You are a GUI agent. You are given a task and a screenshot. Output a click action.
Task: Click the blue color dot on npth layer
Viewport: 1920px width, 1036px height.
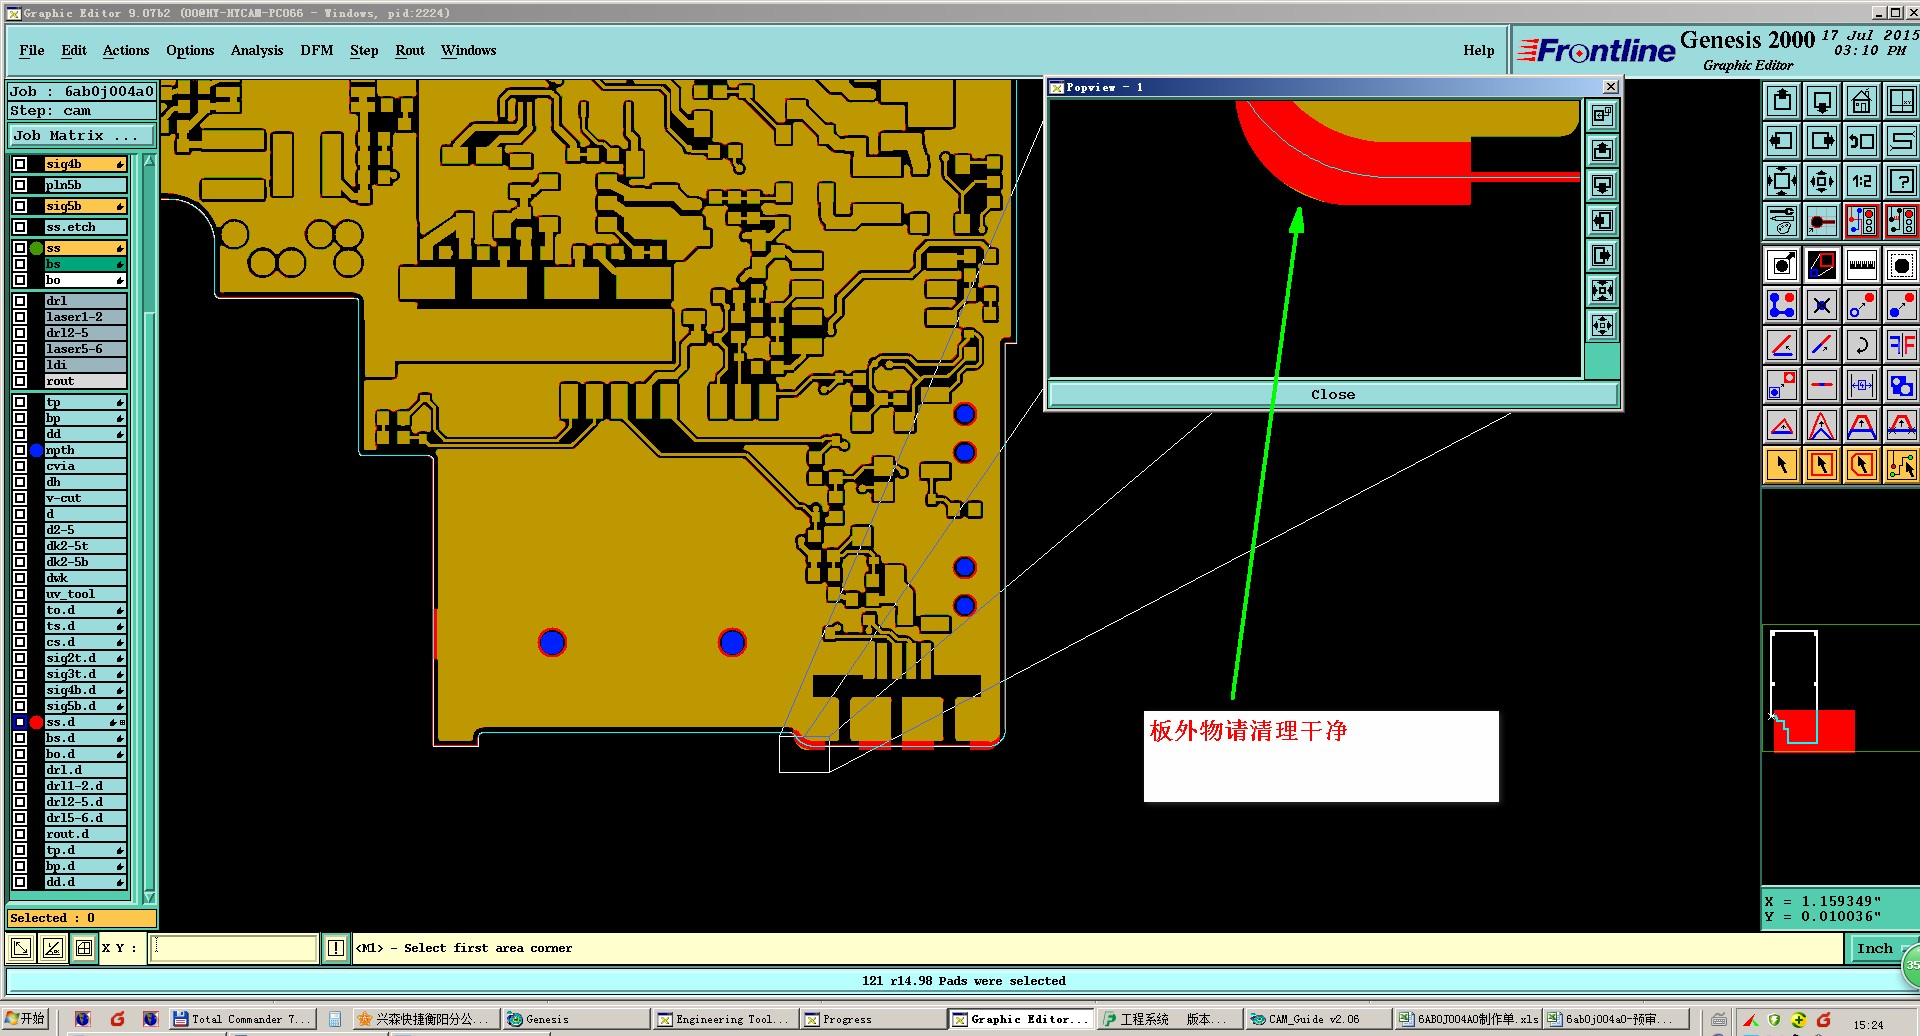tap(37, 450)
